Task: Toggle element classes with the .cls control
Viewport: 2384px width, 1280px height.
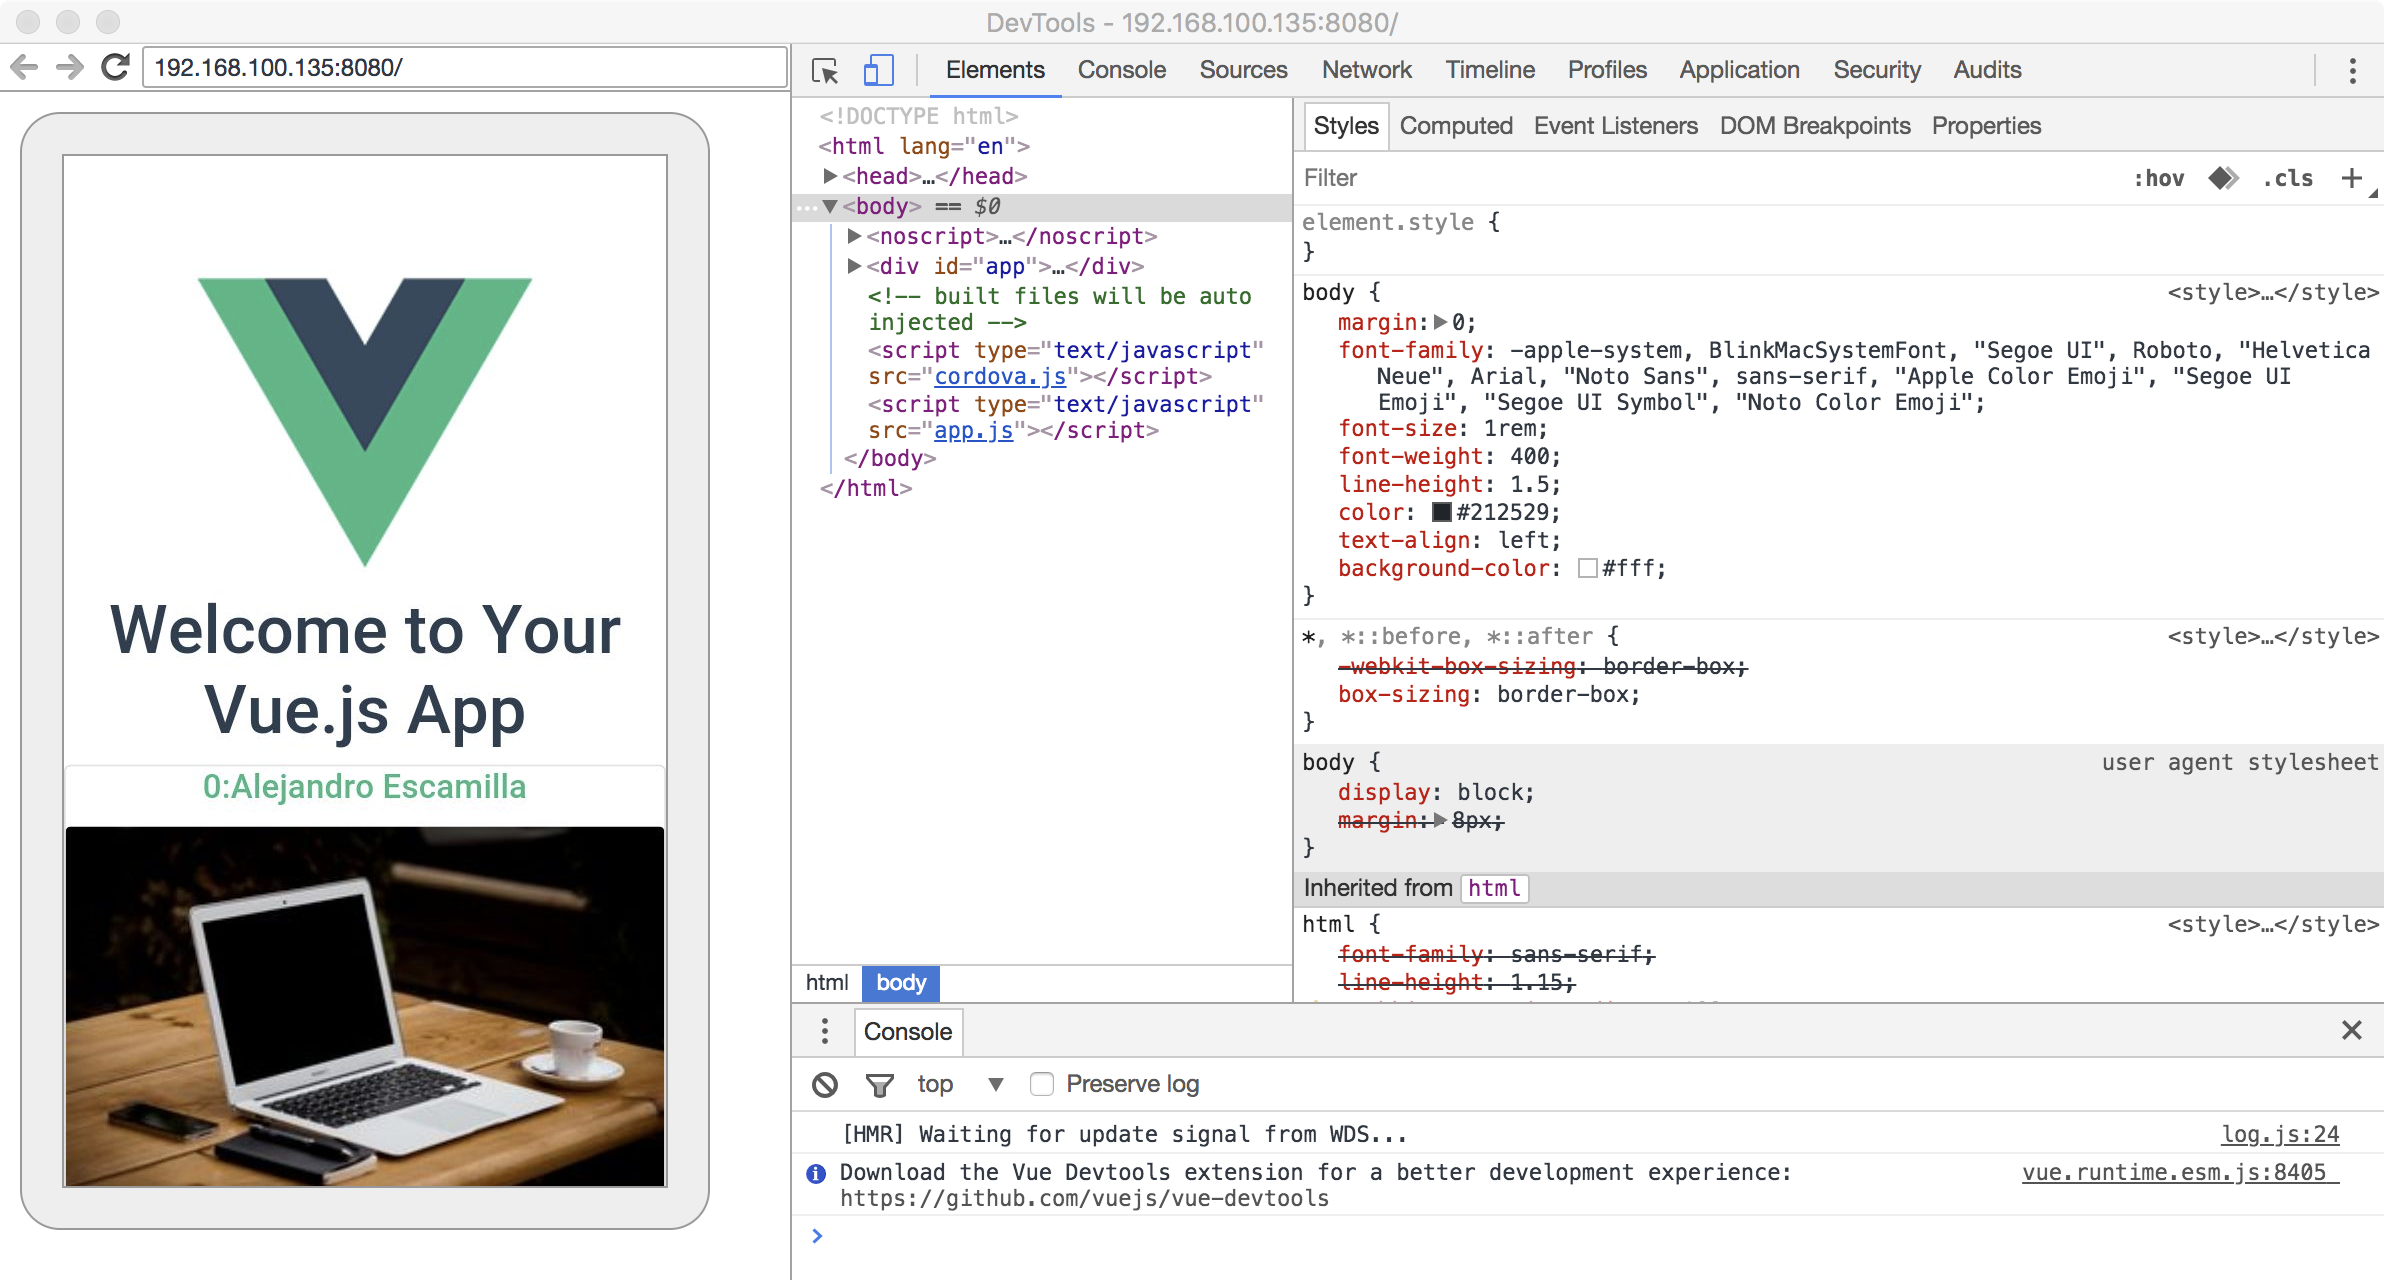Action: (x=2288, y=178)
